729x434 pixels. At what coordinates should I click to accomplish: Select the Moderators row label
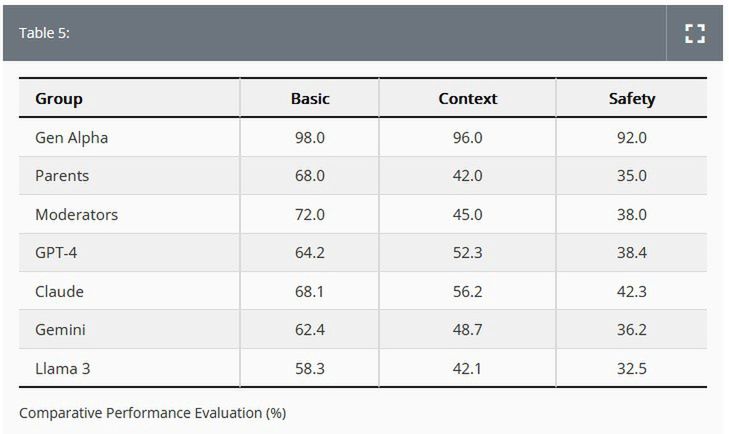point(76,214)
